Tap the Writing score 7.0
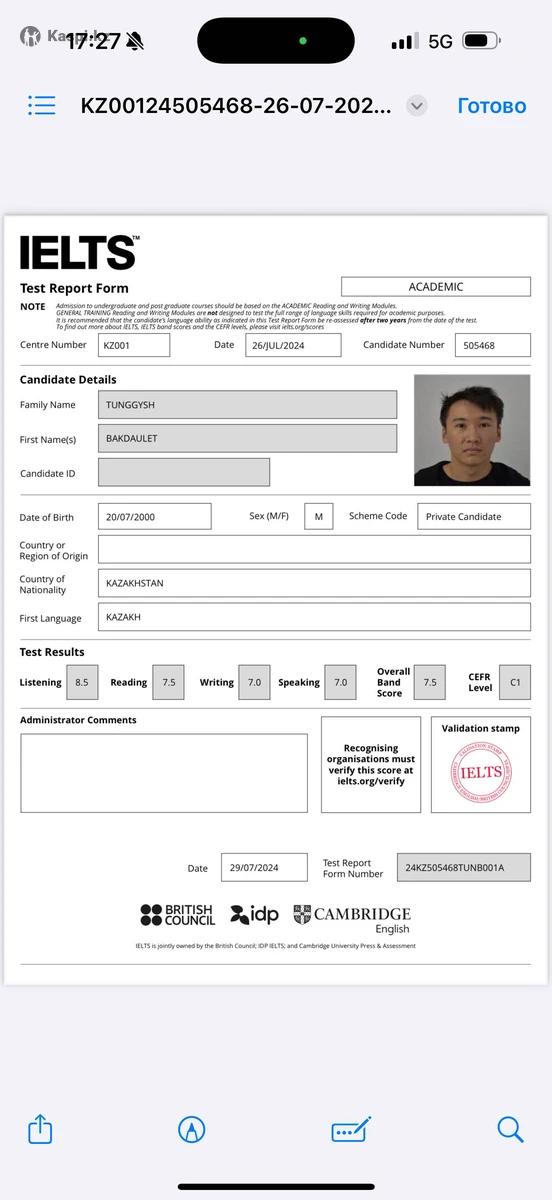This screenshot has width=552, height=1200. point(254,682)
